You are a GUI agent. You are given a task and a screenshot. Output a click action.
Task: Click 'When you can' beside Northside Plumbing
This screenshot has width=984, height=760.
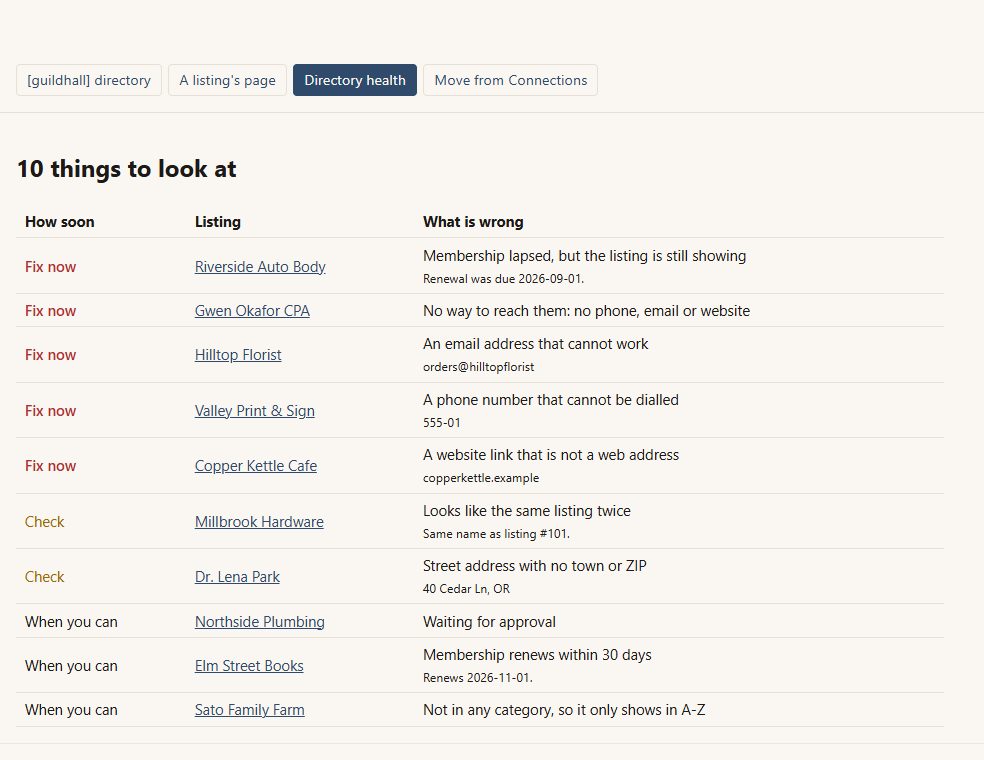click(x=71, y=622)
